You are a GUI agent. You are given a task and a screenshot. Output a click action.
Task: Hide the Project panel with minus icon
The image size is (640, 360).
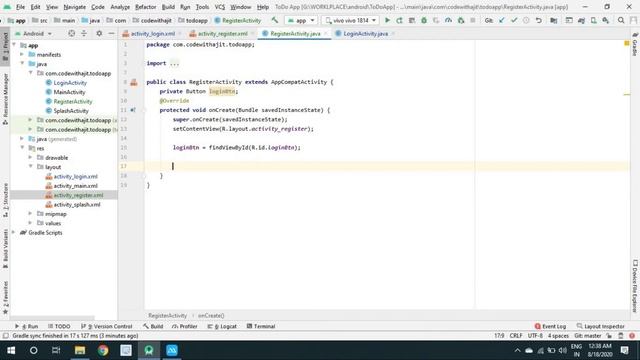(111, 33)
